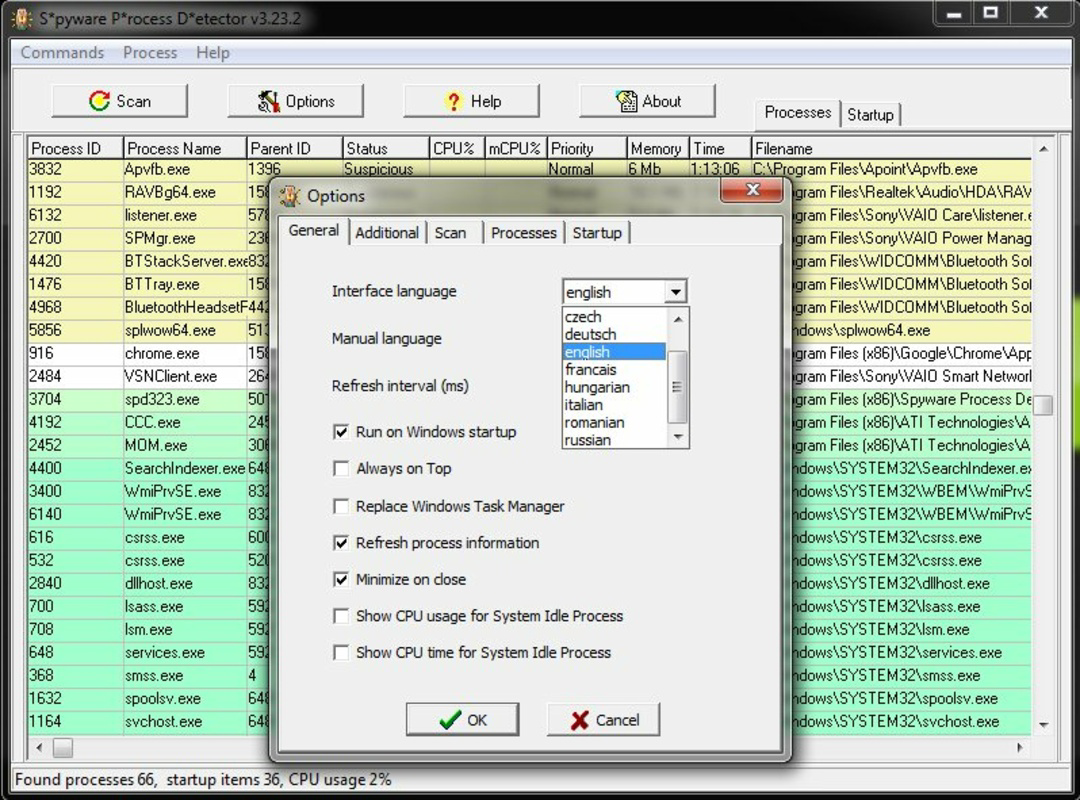Screen dimensions: 1080x800
Task: Select deutsch from the language list
Action: [x=590, y=334]
